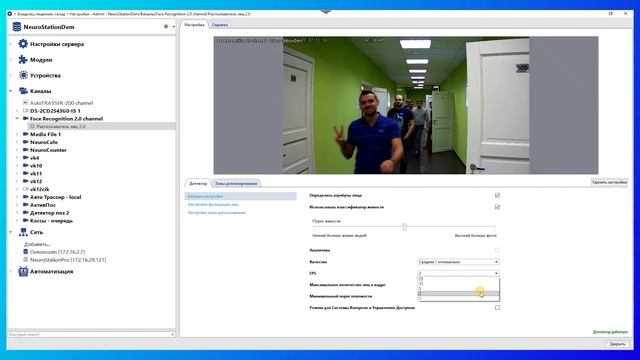Expand the Настройки сервера tree node

tap(11, 44)
